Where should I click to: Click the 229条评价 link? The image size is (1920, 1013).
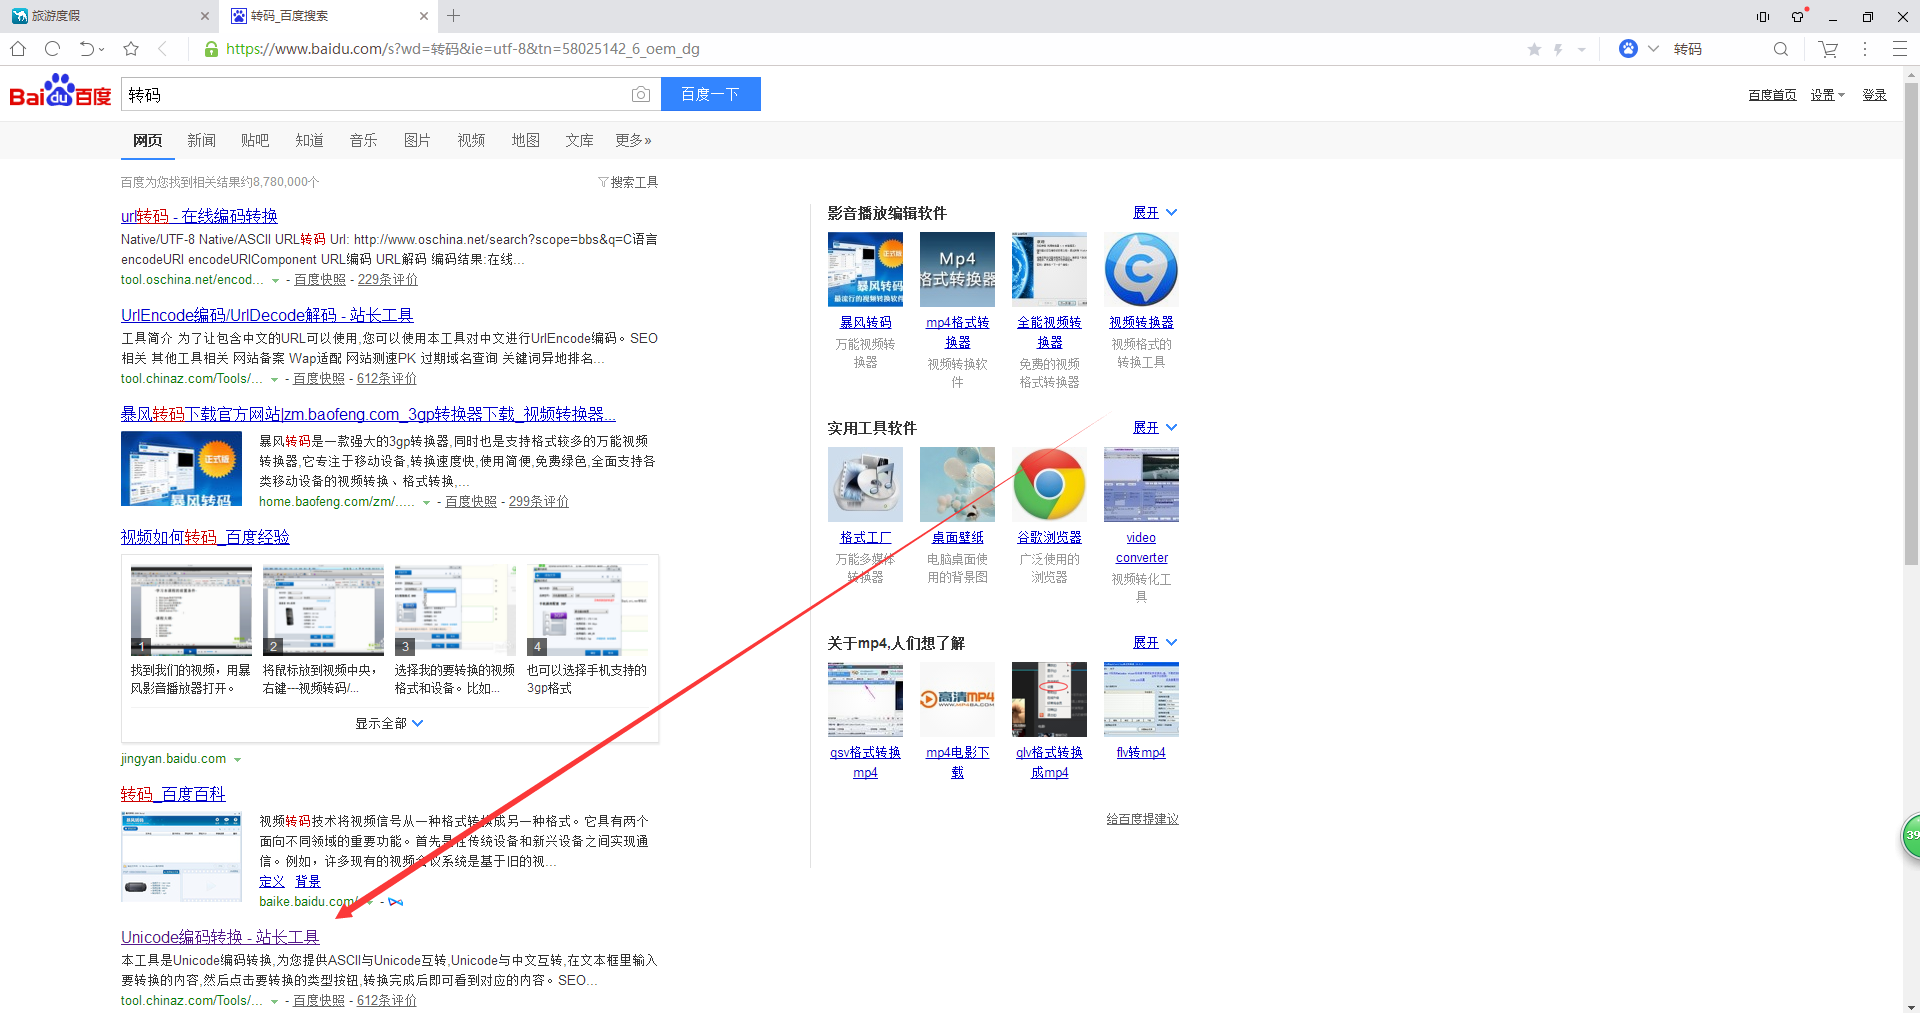tap(388, 280)
